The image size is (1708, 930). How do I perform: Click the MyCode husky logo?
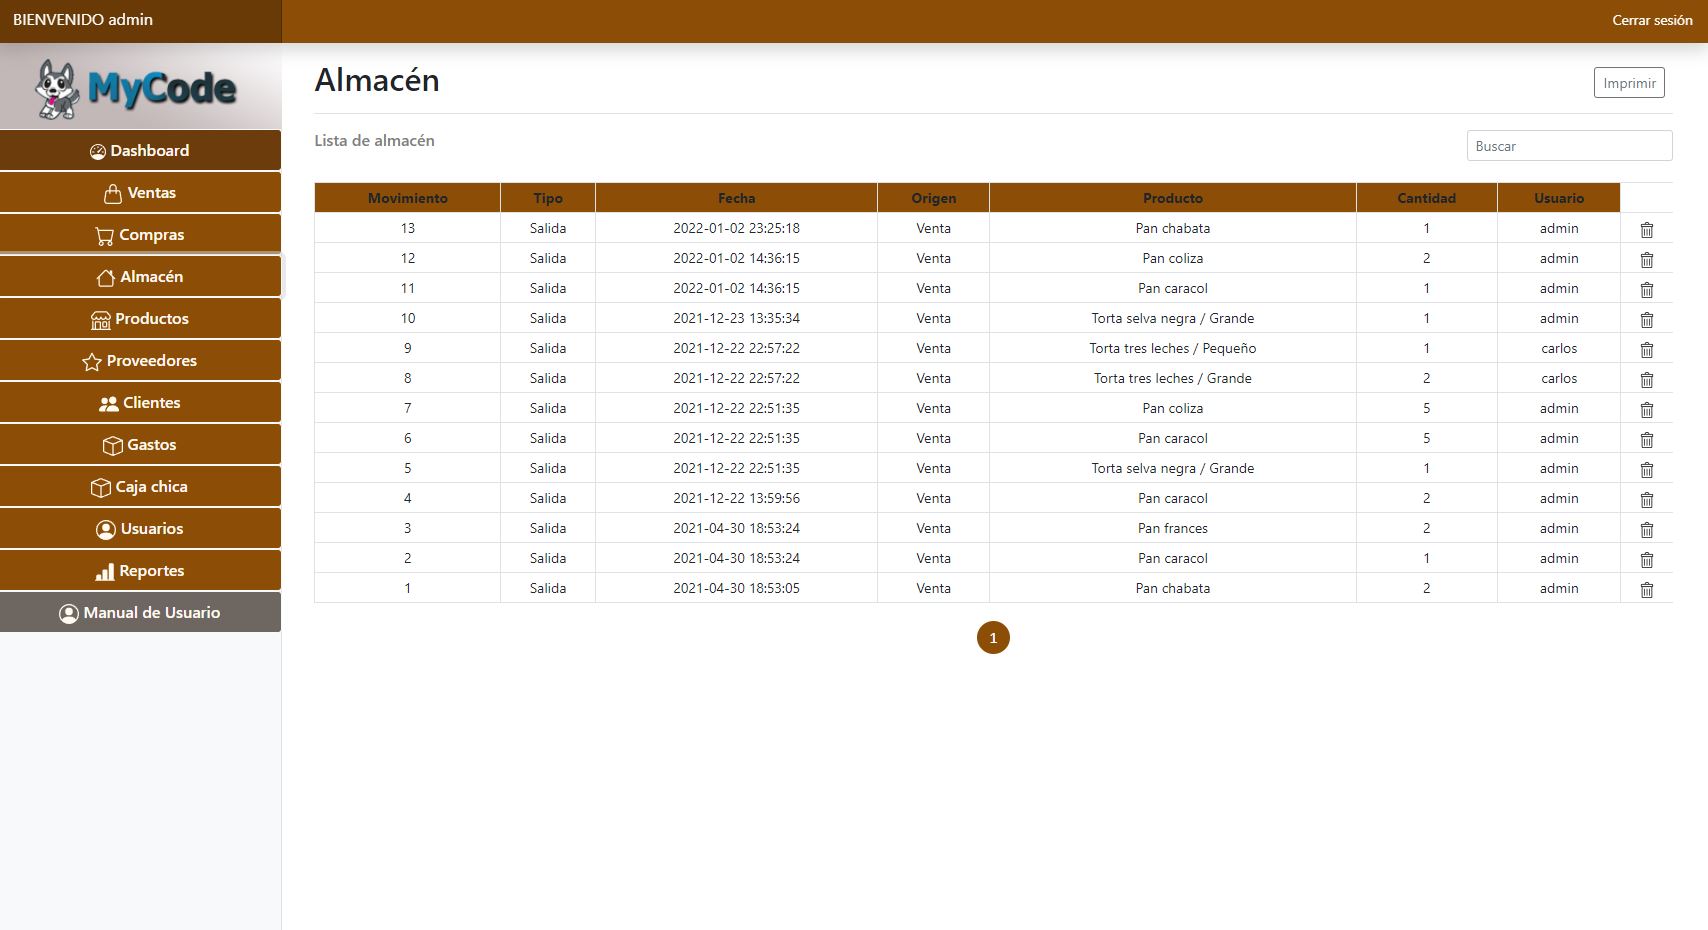click(138, 88)
